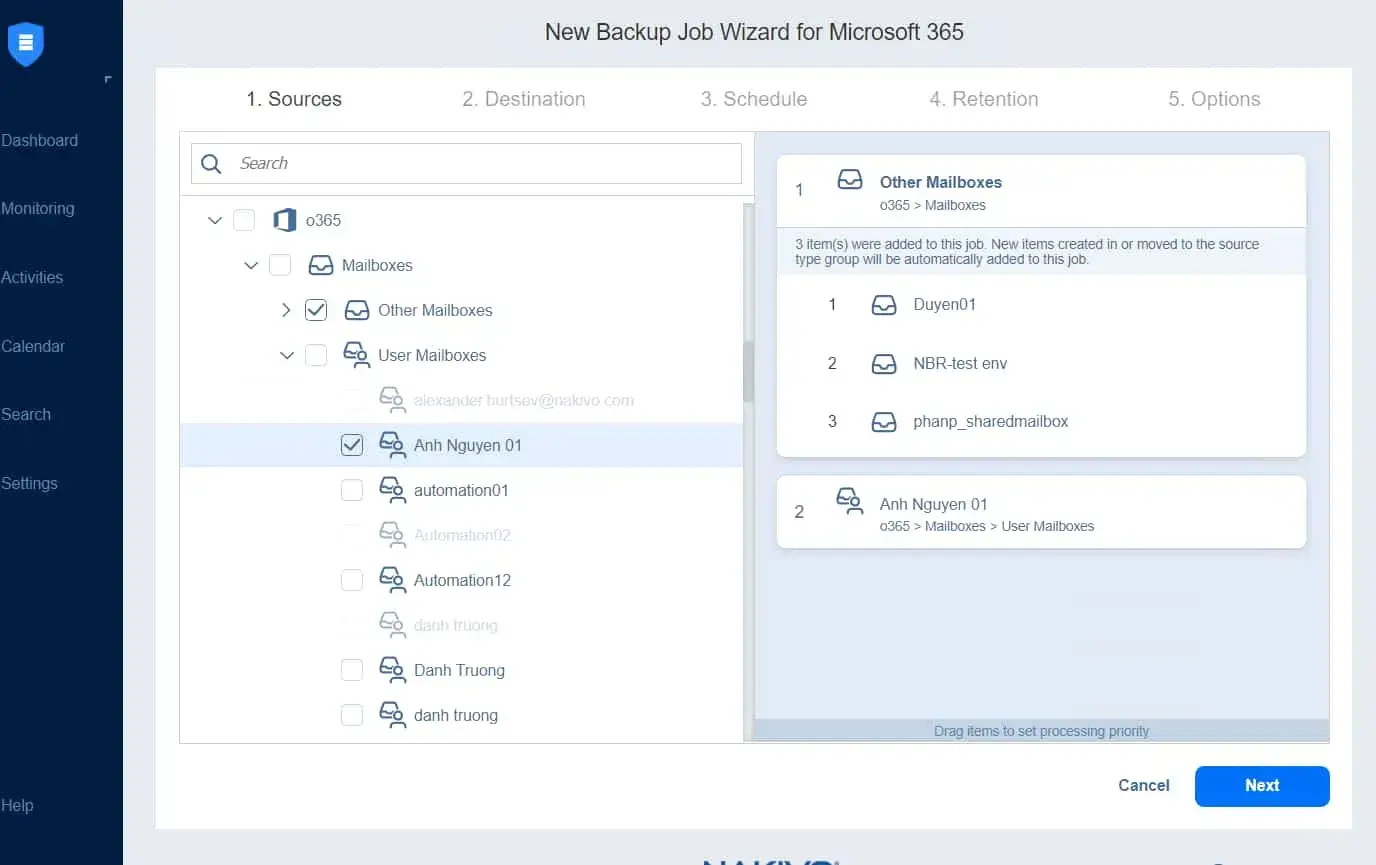
Task: Click the Mailboxes group icon
Action: pos(321,265)
